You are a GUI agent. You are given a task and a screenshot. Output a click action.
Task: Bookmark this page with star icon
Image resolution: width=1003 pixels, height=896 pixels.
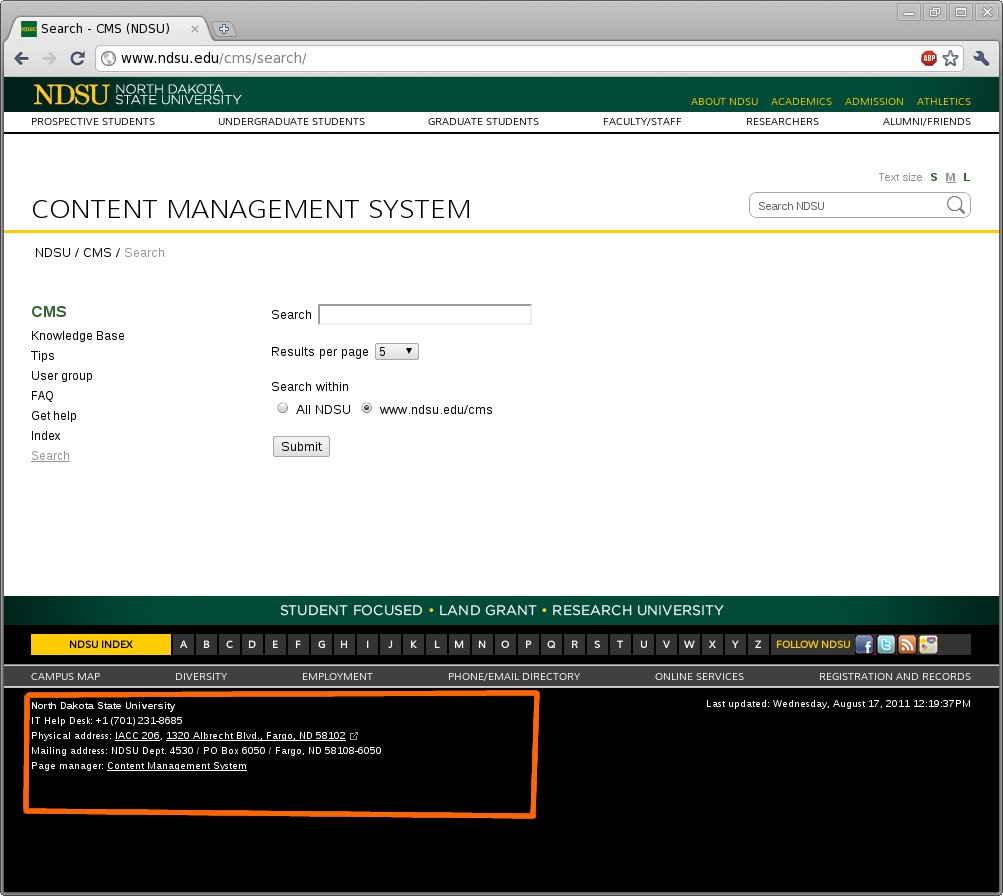pyautogui.click(x=950, y=58)
